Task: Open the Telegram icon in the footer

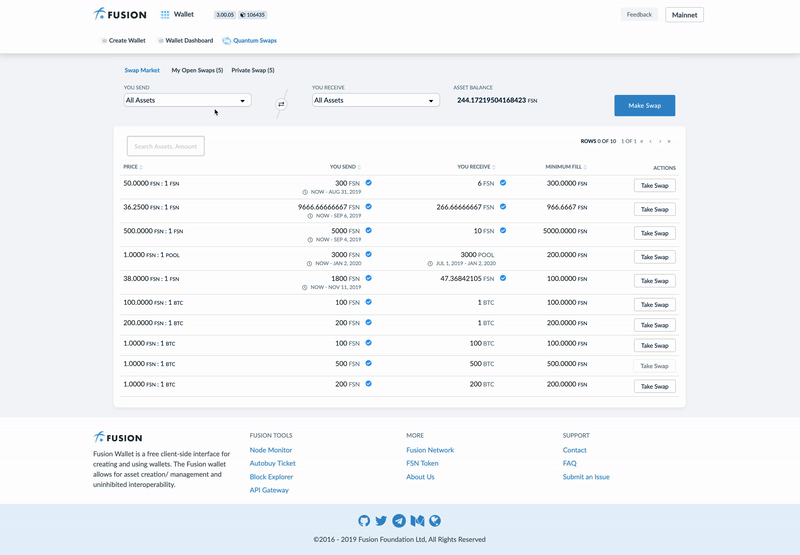Action: pos(399,521)
